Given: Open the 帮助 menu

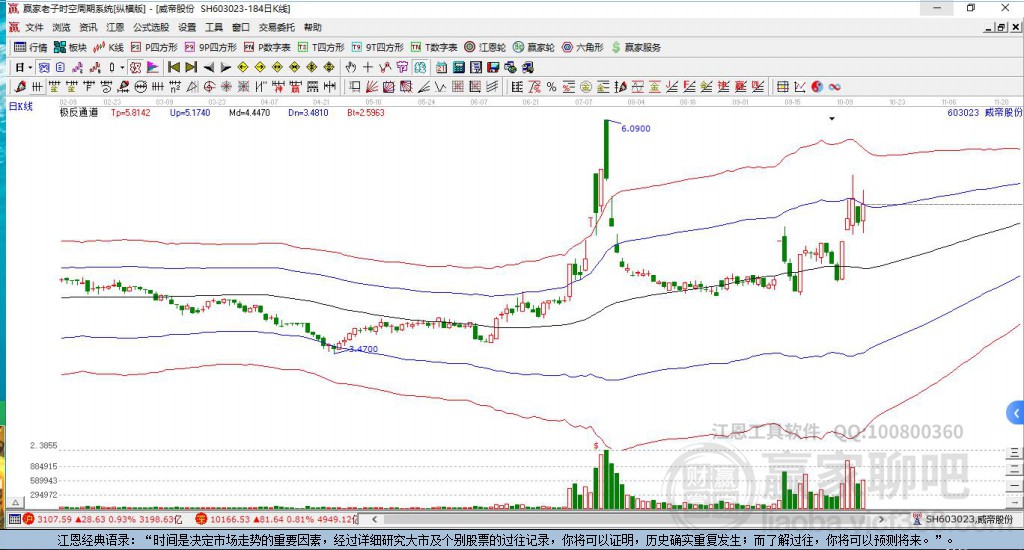Looking at the screenshot, I should click(312, 27).
